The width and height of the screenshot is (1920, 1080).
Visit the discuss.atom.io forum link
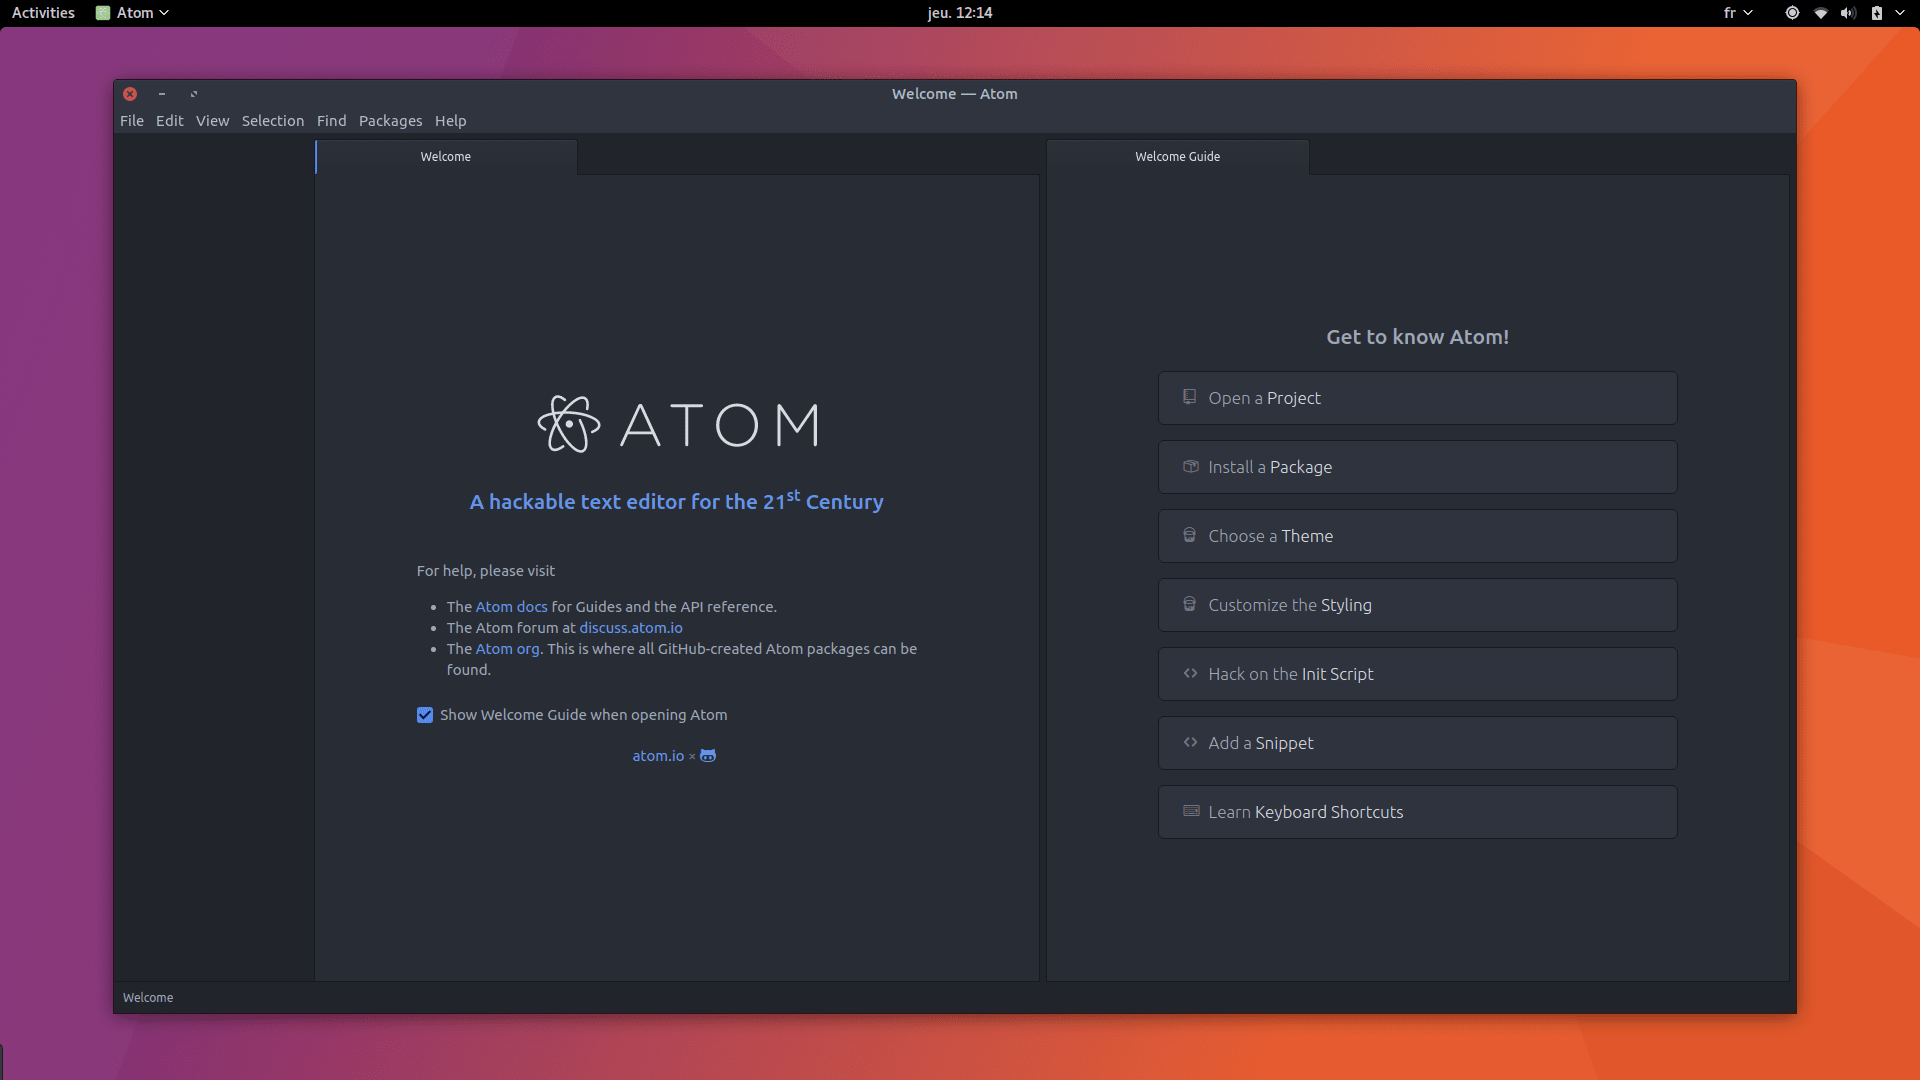(630, 628)
